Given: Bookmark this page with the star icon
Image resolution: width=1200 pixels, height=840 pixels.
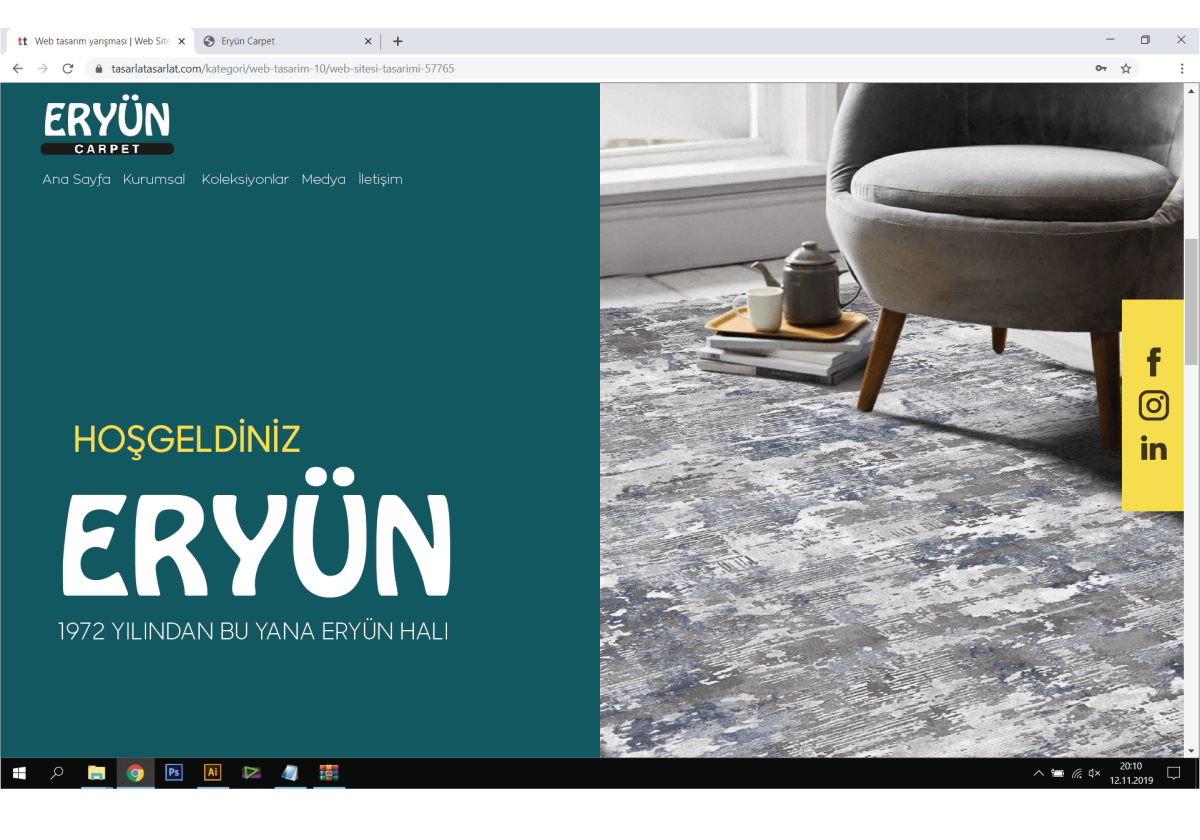Looking at the screenshot, I should 1126,69.
